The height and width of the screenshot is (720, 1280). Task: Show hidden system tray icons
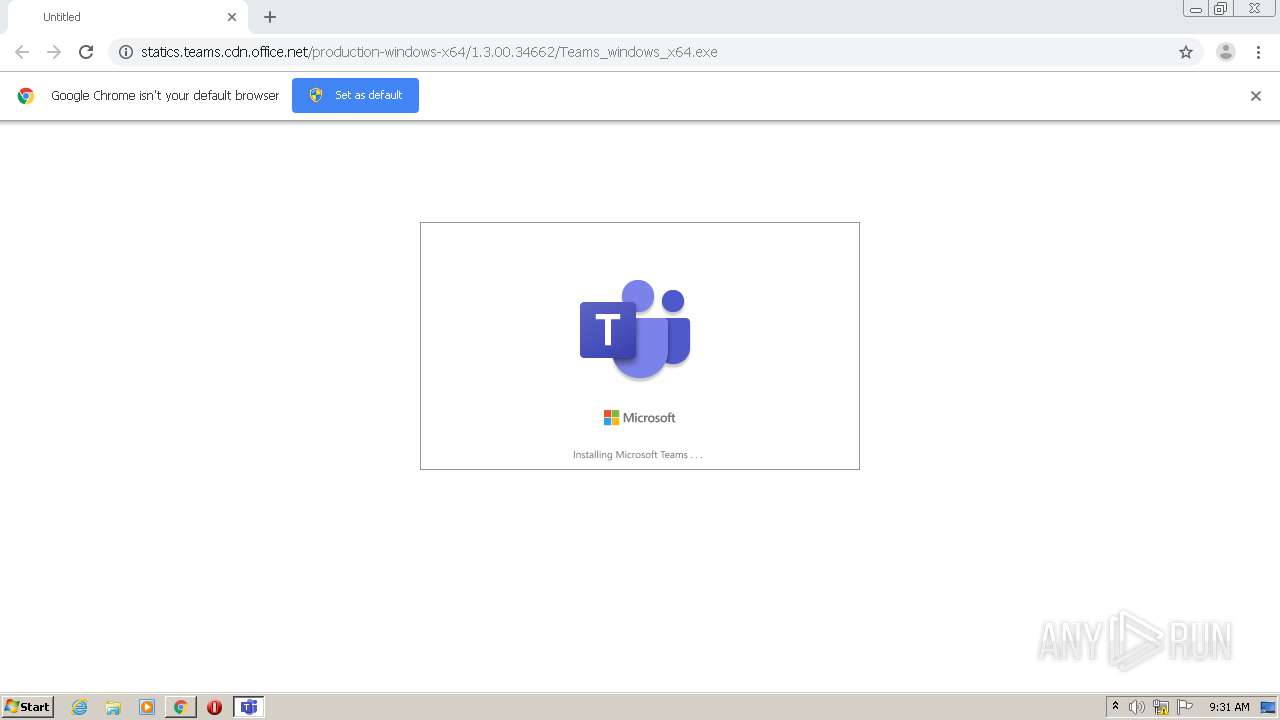pyautogui.click(x=1116, y=707)
